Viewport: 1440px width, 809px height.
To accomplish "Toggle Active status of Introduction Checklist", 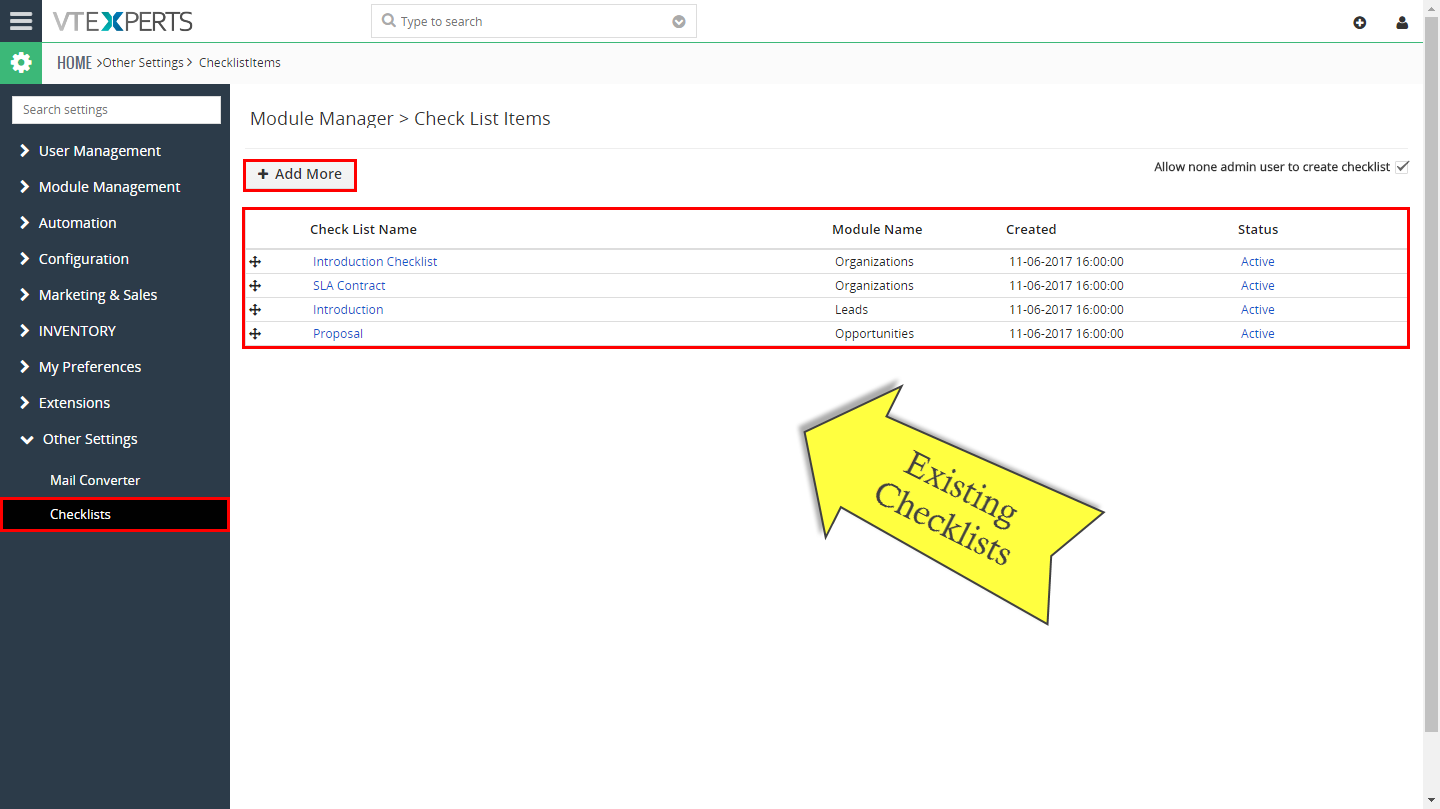I will [1258, 261].
